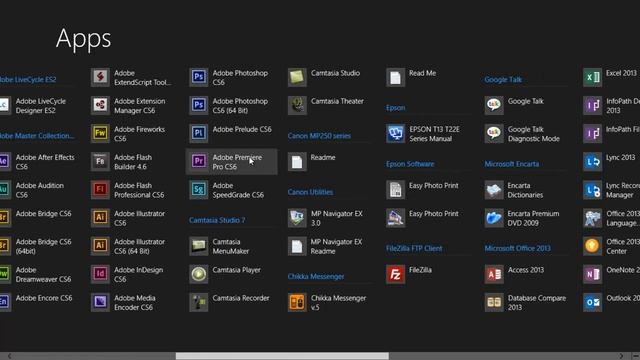This screenshot has height=360, width=640.
Task: Open Excel 2013 icon
Action: [592, 77]
